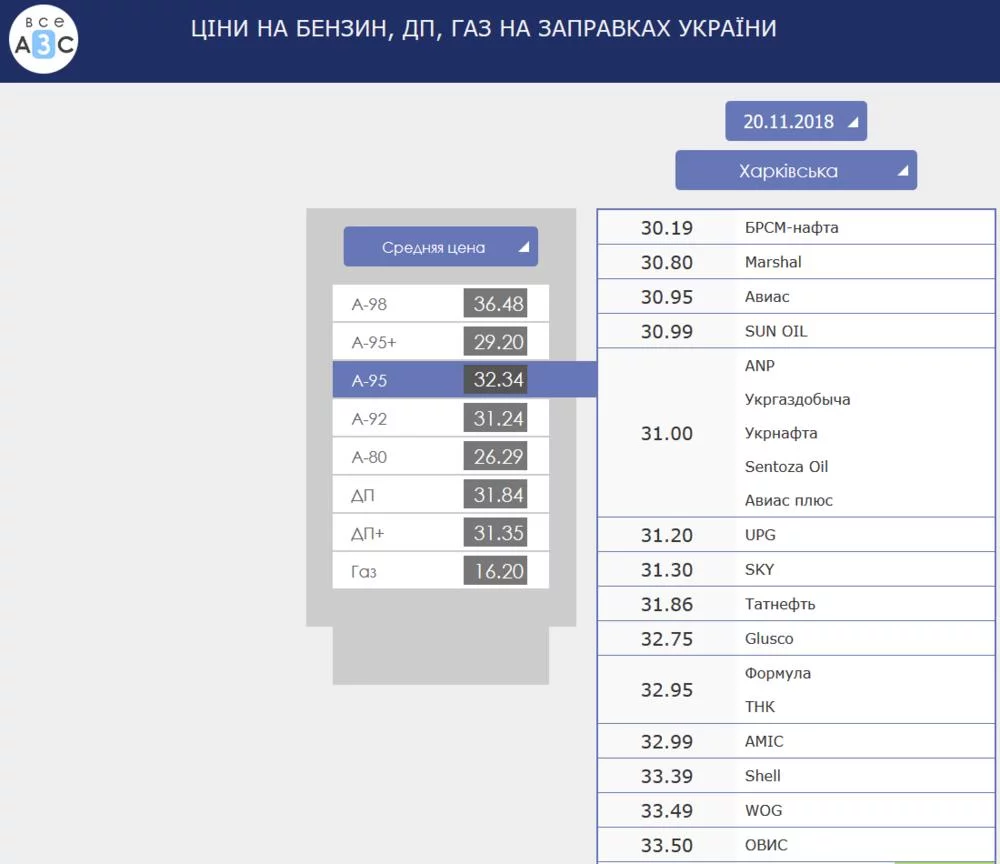Viewport: 1000px width, 864px height.
Task: Click the 26.29 price value
Action: [496, 457]
